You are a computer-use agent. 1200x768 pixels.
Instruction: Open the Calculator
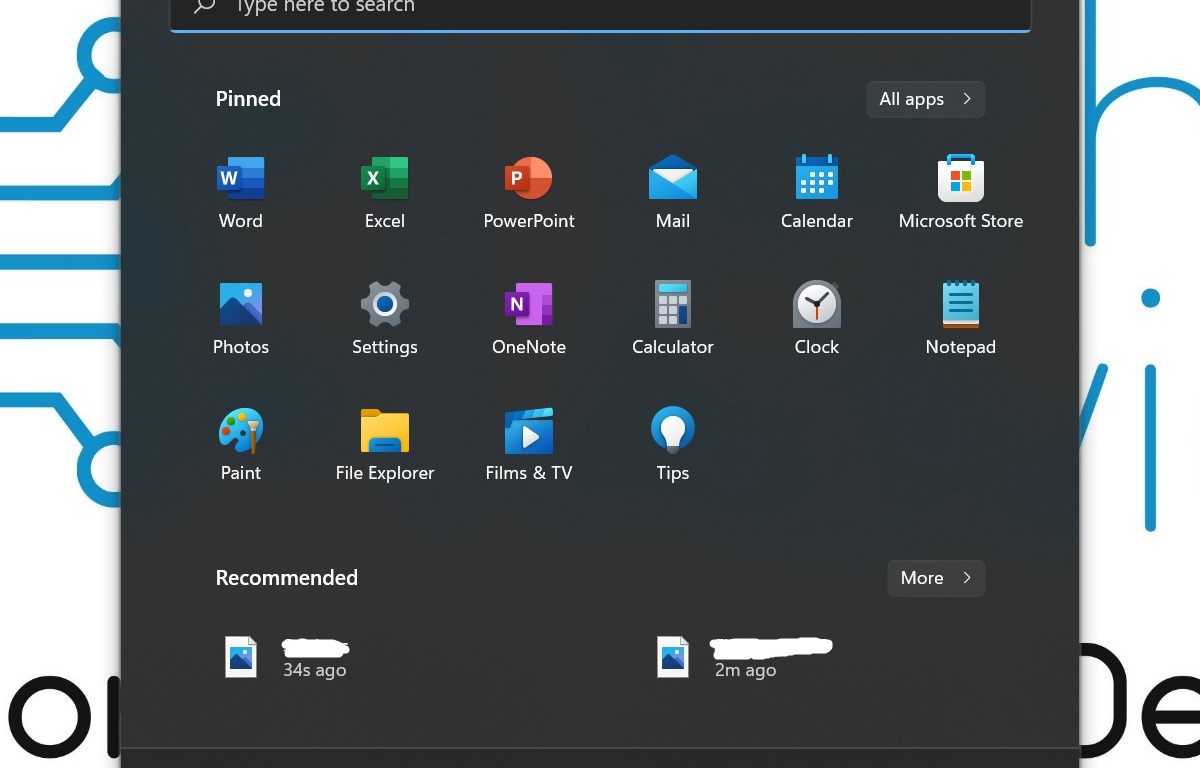tap(672, 317)
